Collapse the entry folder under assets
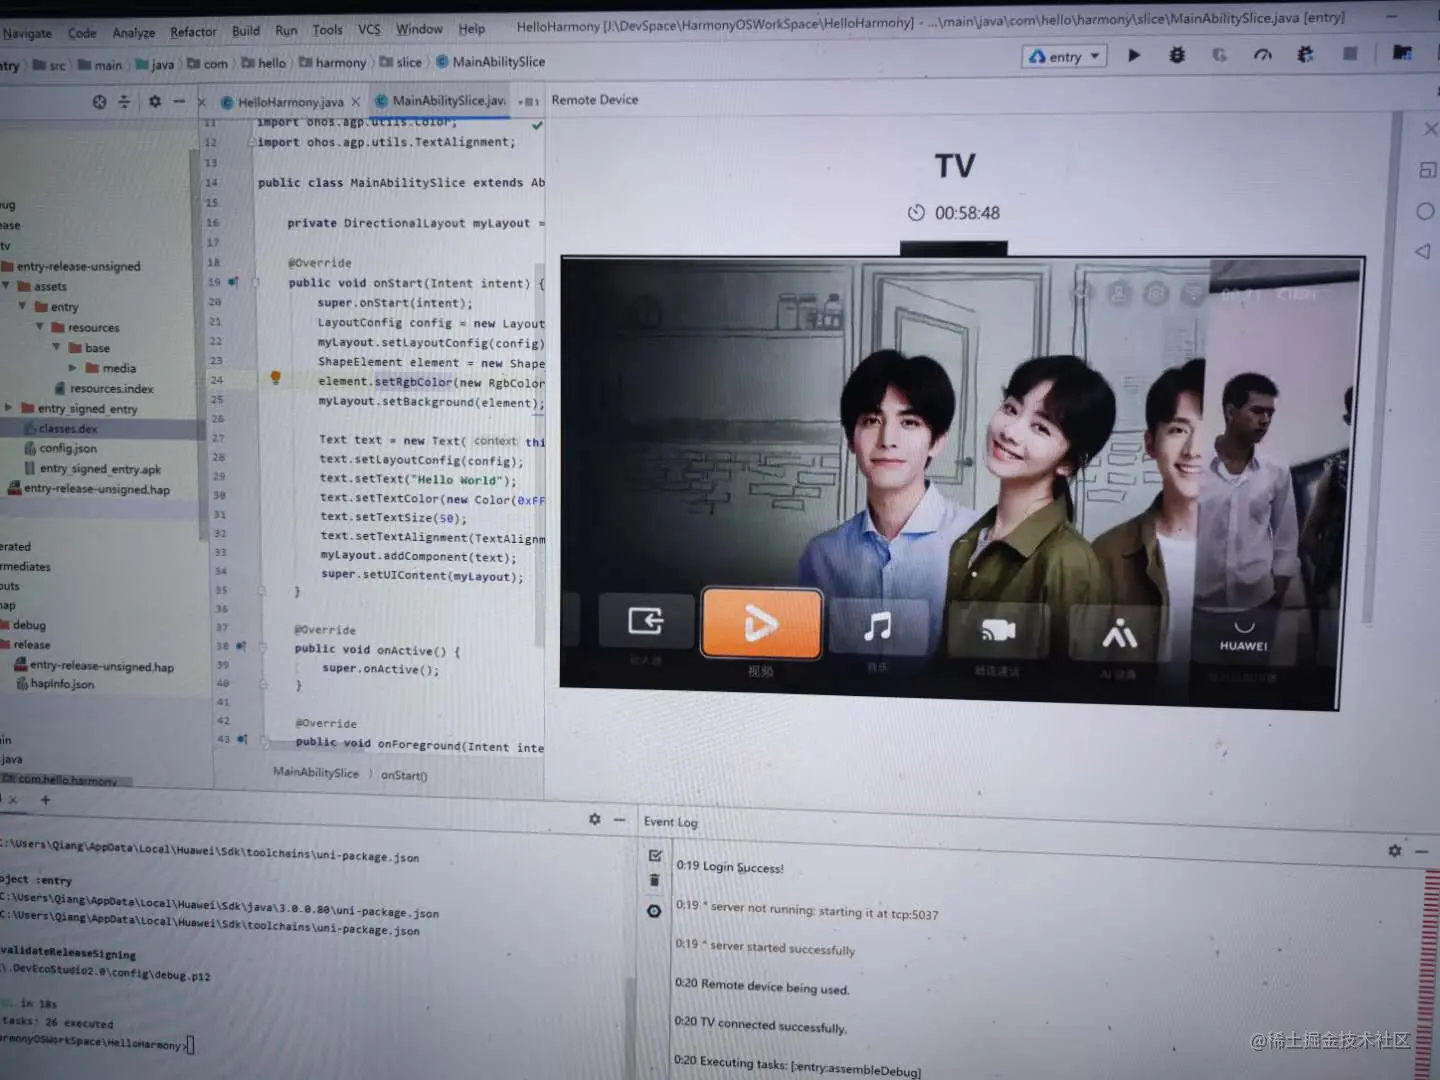Viewport: 1440px width, 1080px height. pos(23,306)
